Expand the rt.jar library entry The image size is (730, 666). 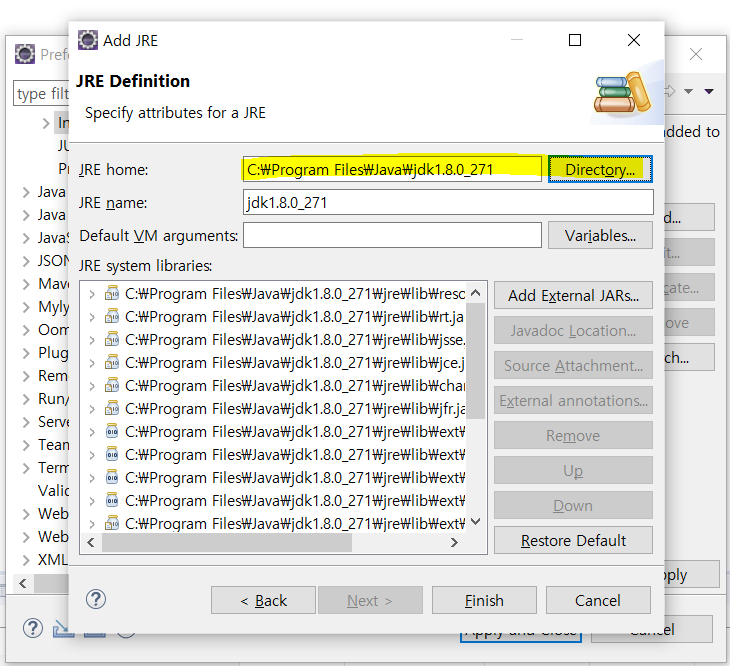click(92, 317)
